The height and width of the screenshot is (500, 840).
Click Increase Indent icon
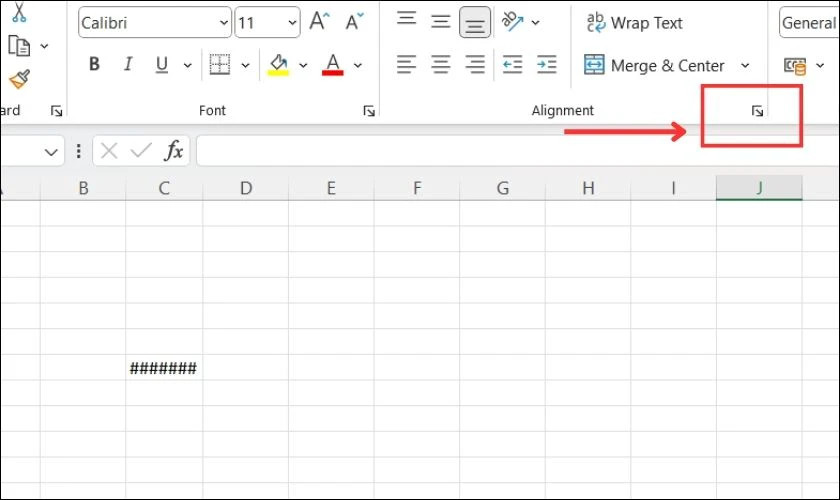tap(546, 65)
